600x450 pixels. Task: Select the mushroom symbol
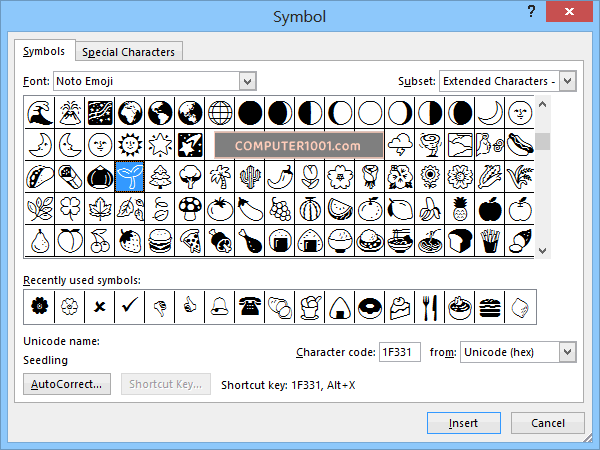[190, 209]
